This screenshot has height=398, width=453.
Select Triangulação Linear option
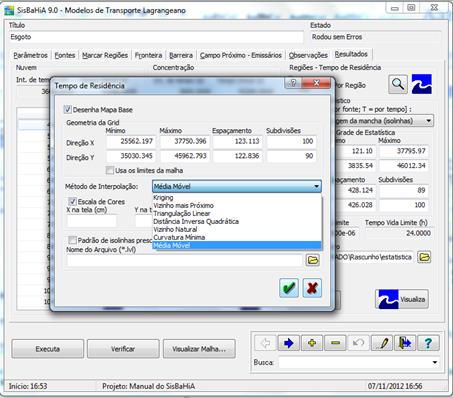(237, 213)
